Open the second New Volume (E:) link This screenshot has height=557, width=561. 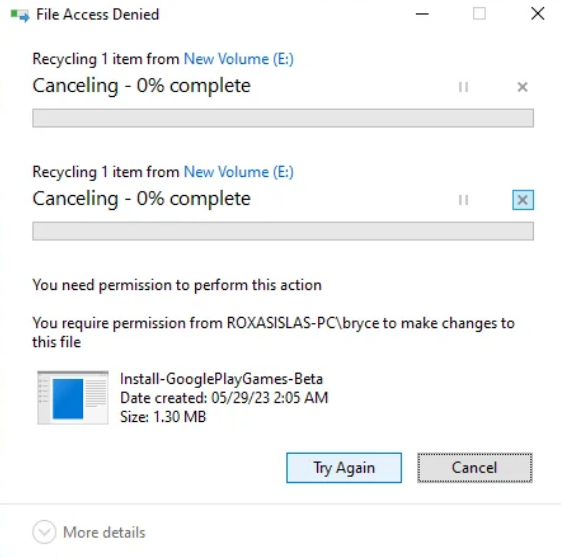[239, 172]
